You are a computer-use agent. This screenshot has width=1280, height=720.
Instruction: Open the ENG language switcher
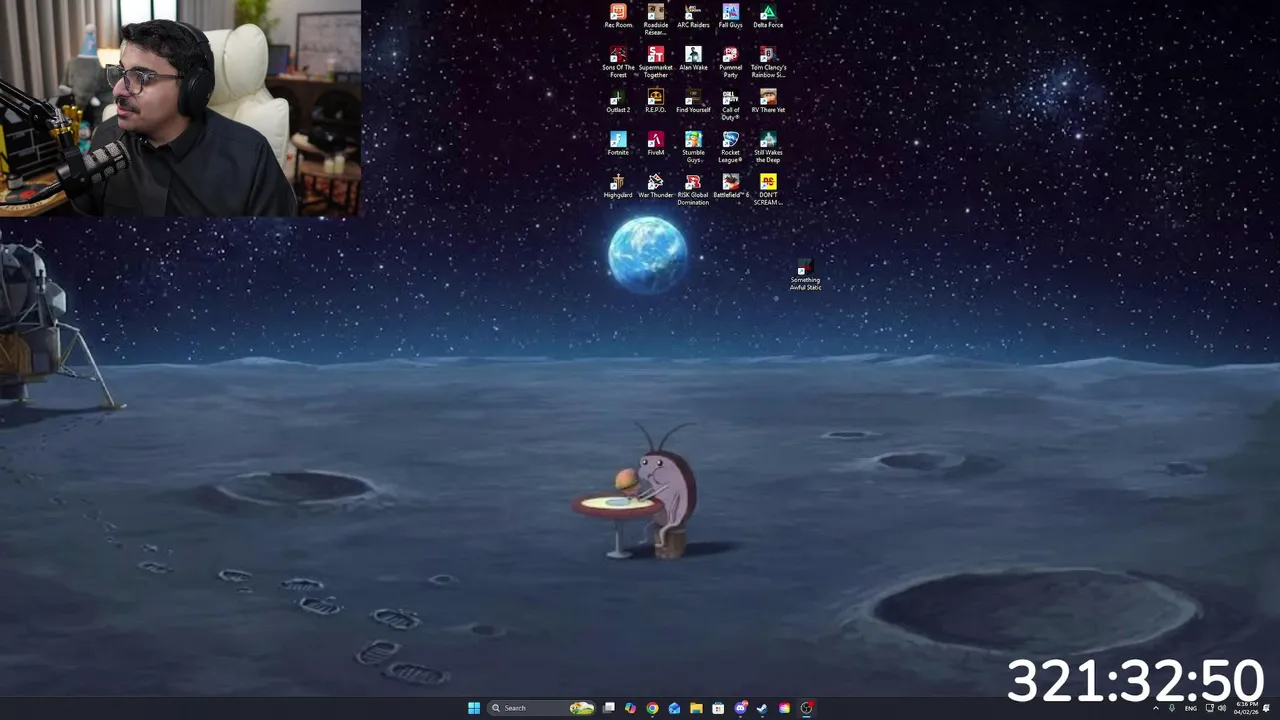(1190, 708)
